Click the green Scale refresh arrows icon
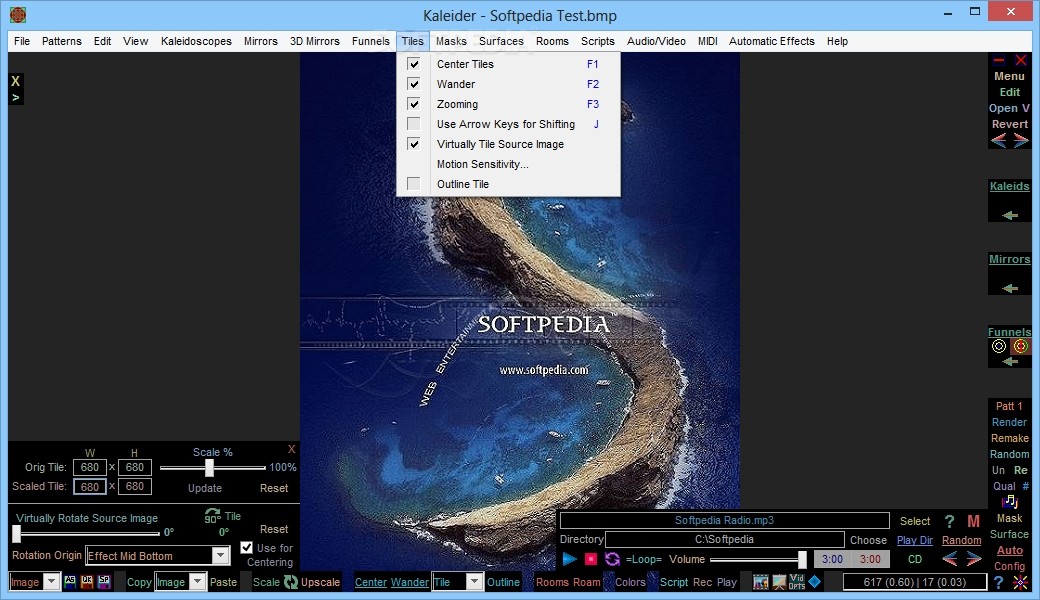The width and height of the screenshot is (1040, 600). pos(291,581)
